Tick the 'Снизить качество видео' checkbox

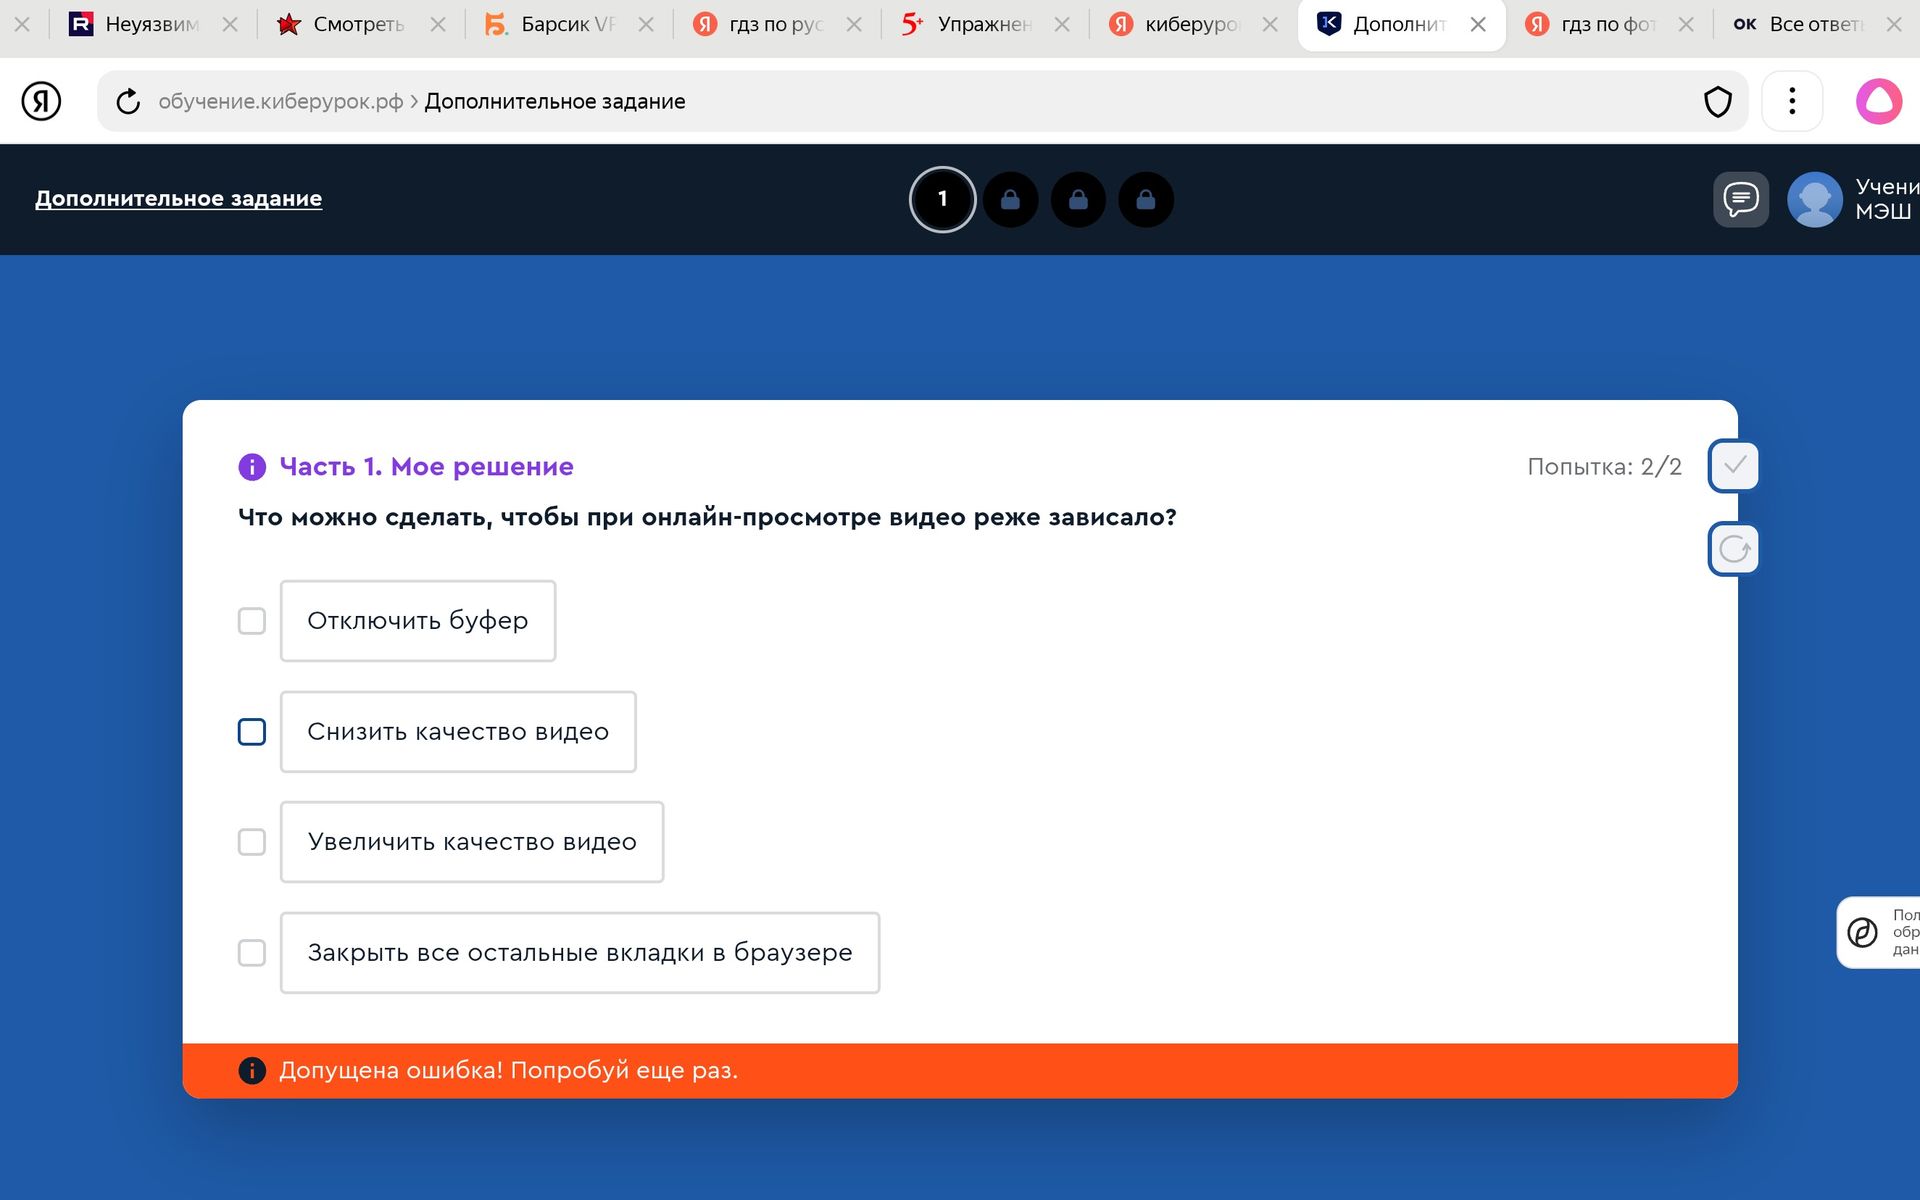click(252, 732)
